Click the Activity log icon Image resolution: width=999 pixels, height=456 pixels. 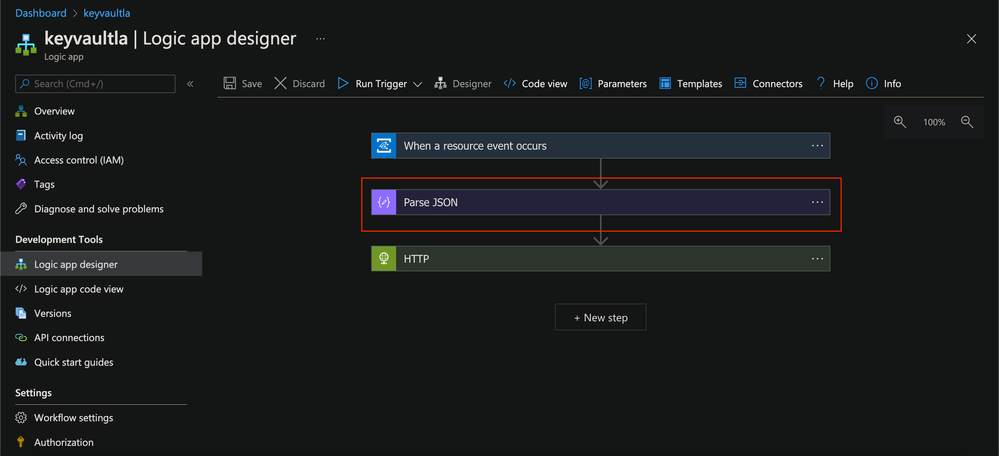(21, 136)
